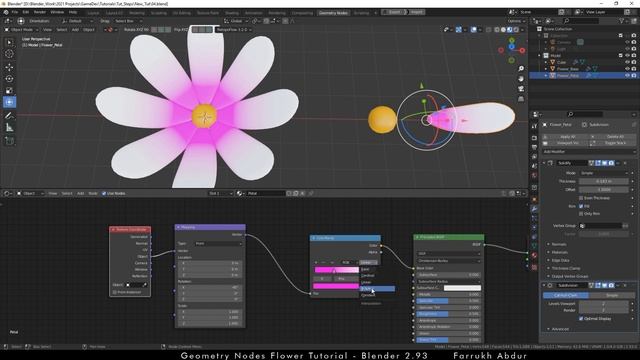
Task: Click Toggle Stack button
Action: [613, 143]
